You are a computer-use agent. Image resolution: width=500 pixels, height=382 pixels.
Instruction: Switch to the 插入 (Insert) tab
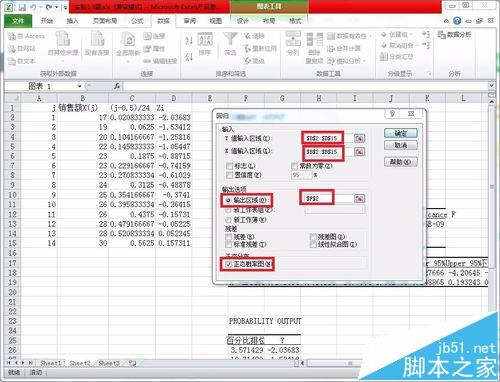(73, 21)
